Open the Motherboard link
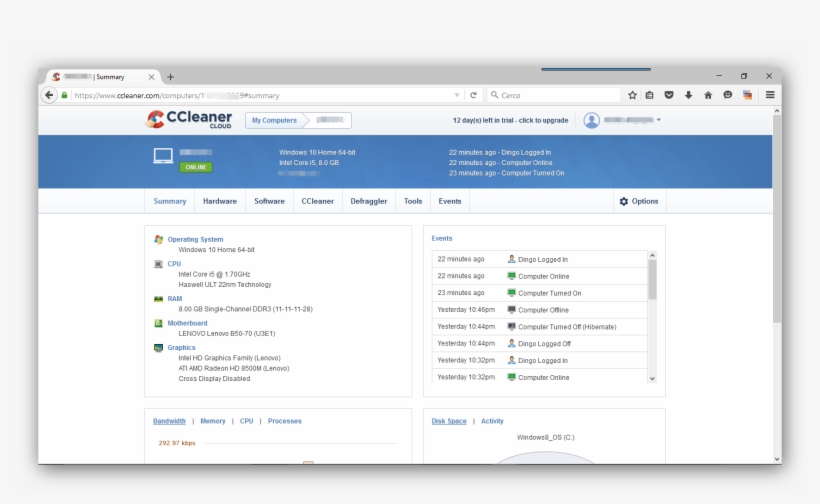This screenshot has width=820, height=504. (x=187, y=323)
